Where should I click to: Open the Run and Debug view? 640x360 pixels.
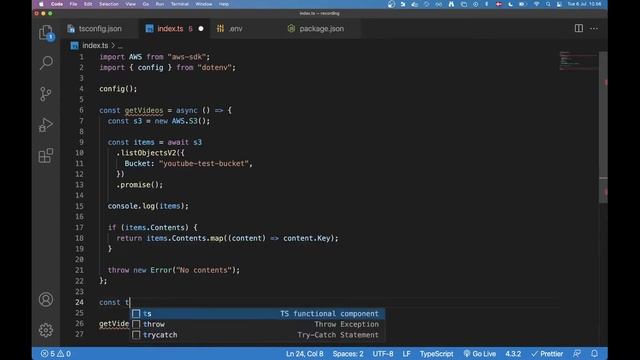[x=46, y=125]
